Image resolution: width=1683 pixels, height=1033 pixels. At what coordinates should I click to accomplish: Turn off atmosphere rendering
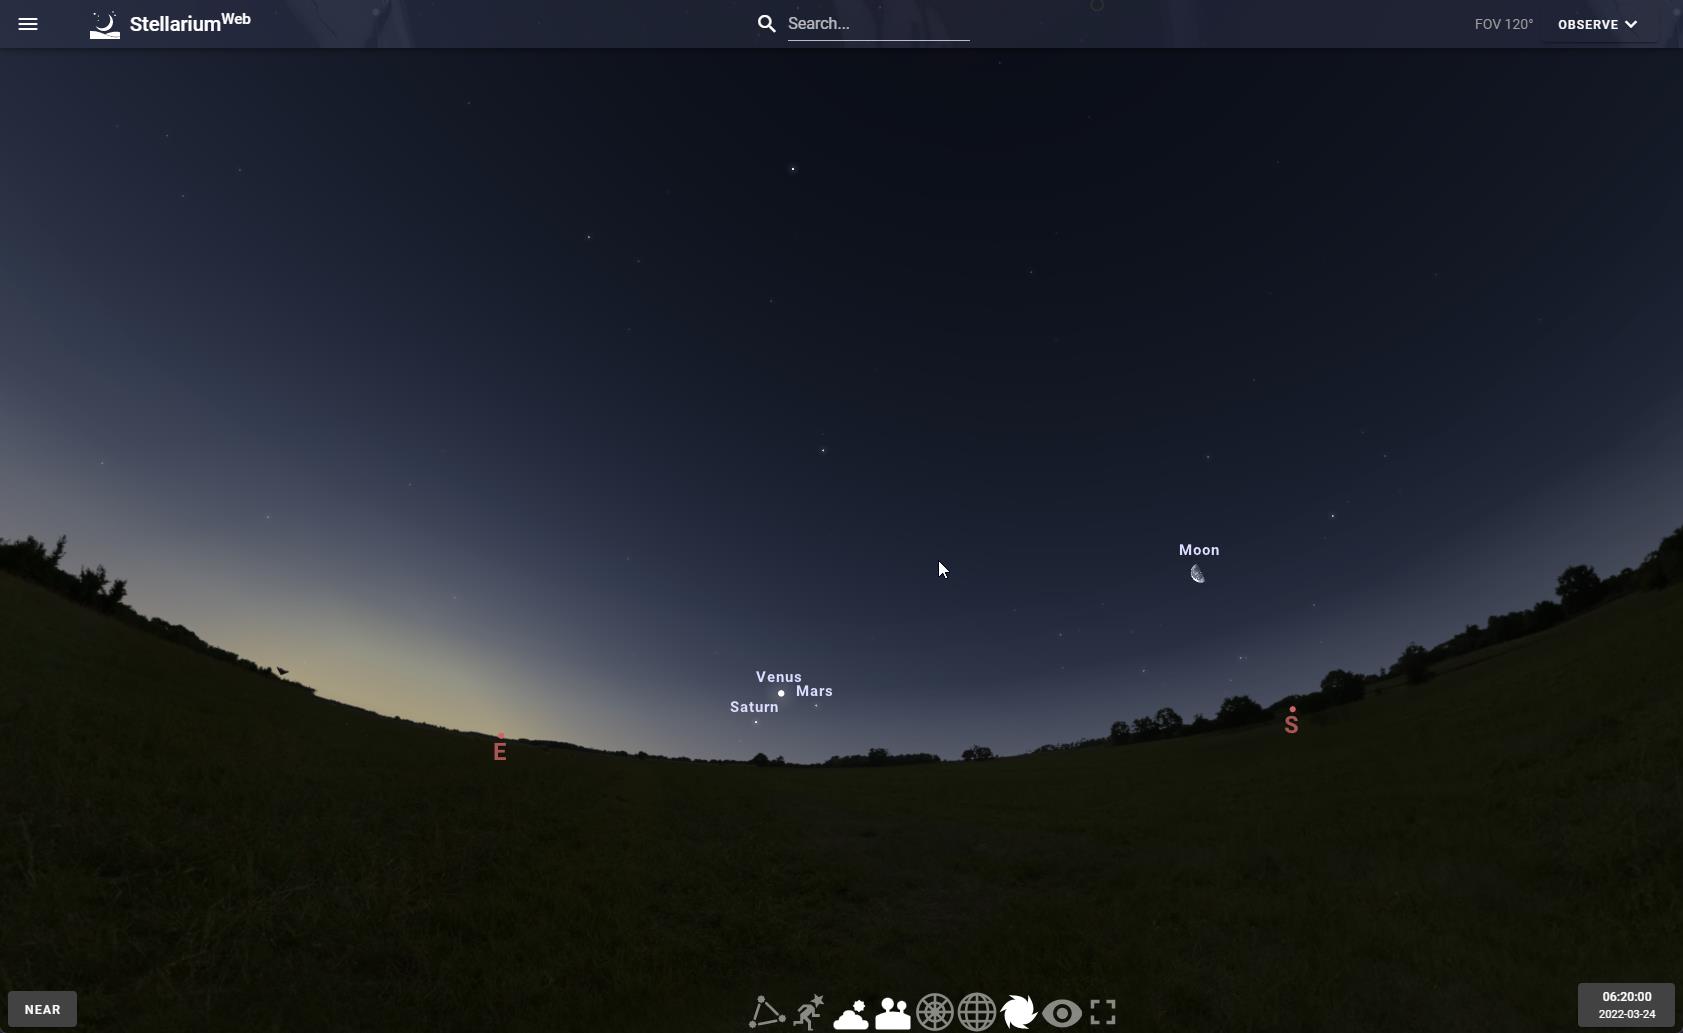click(x=851, y=1013)
